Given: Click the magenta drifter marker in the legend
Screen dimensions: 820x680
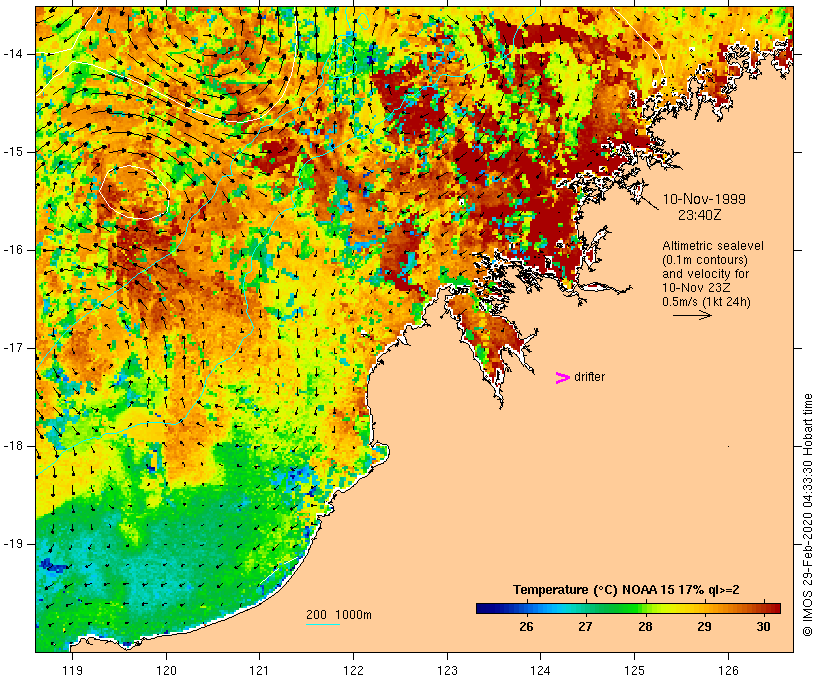Looking at the screenshot, I should pyautogui.click(x=562, y=378).
